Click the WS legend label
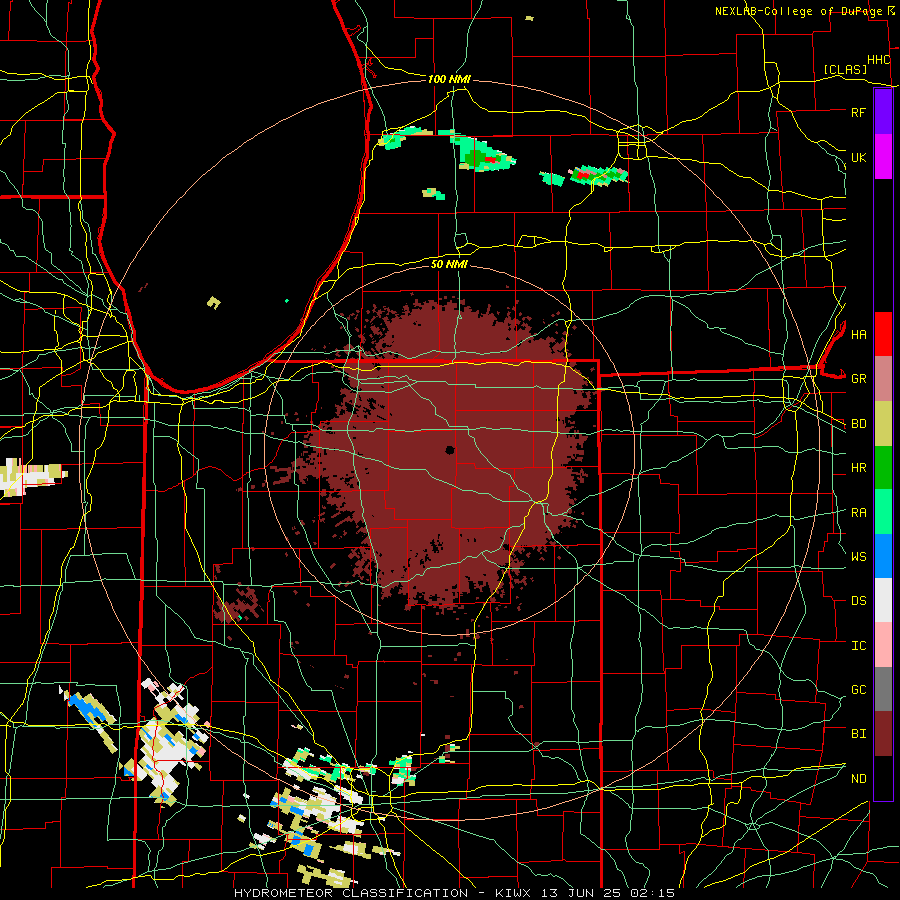 tap(858, 556)
